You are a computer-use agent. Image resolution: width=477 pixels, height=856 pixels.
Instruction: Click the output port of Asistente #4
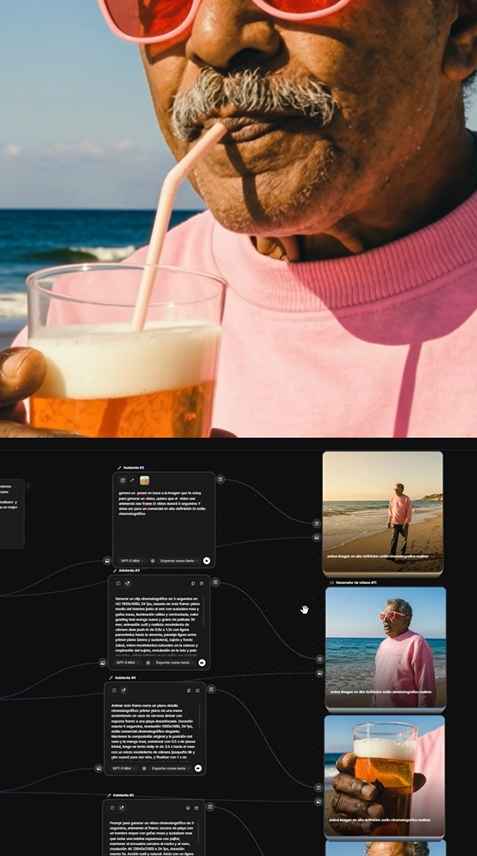pos(211,689)
